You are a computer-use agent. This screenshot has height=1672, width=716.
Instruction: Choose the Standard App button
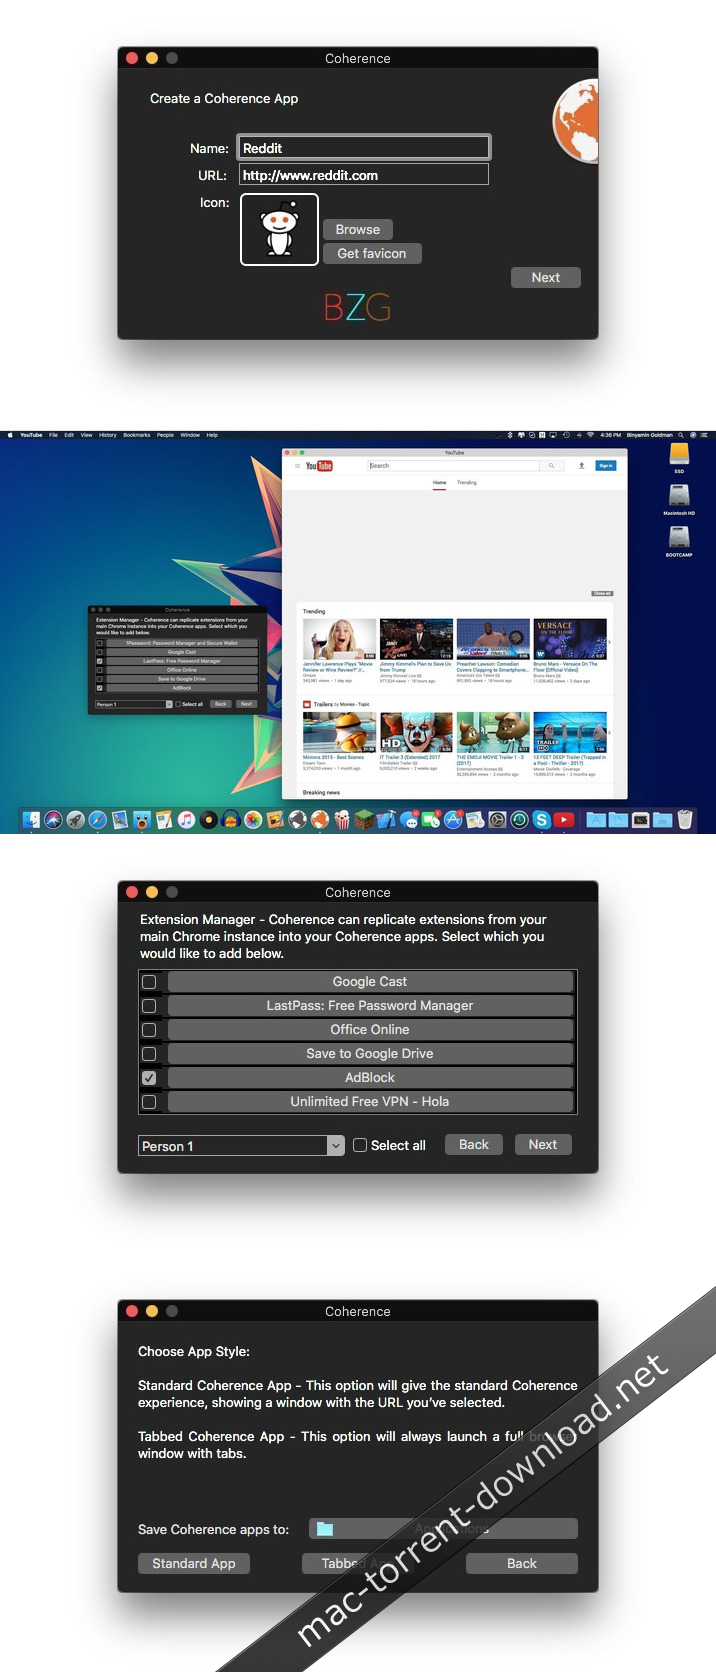(x=194, y=1563)
